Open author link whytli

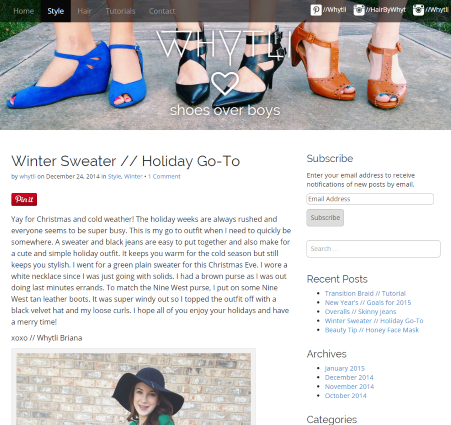click(27, 176)
